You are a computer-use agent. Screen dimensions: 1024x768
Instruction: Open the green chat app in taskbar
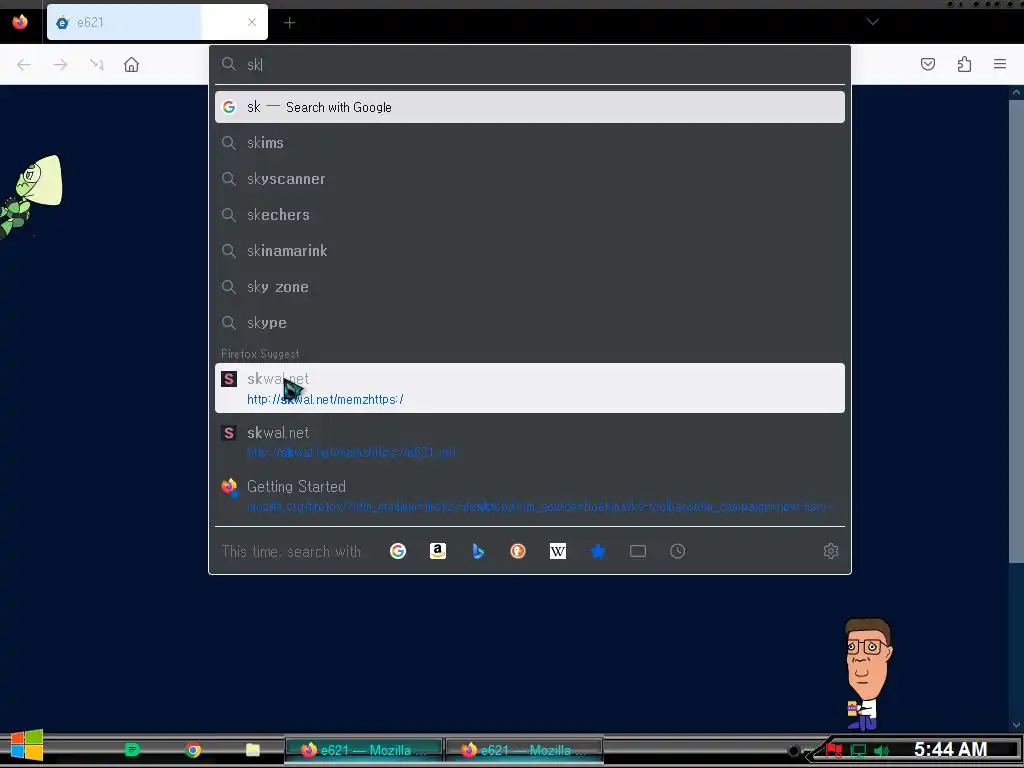click(133, 750)
